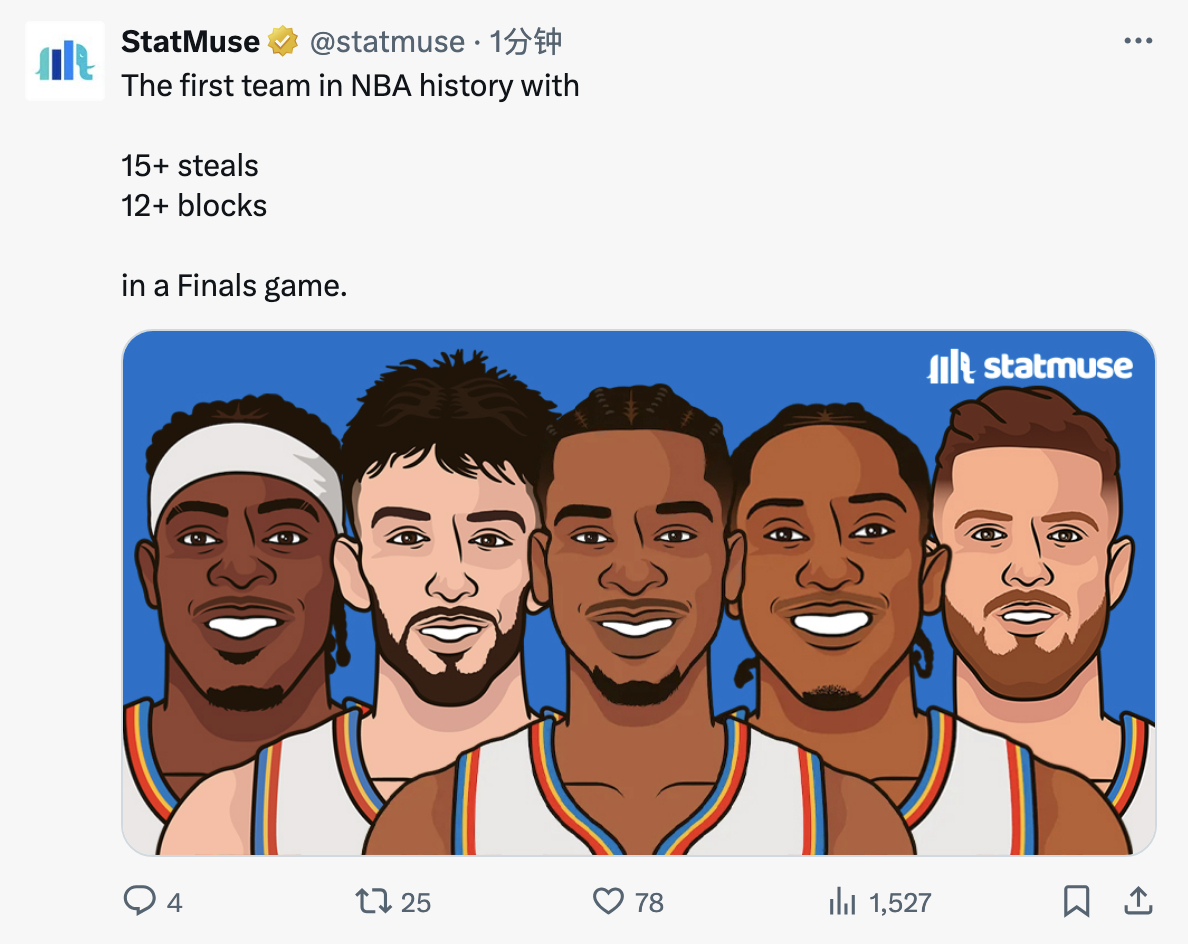Viewport: 1188px width, 944px height.
Task: Click the gold verified badge
Action: click(283, 41)
